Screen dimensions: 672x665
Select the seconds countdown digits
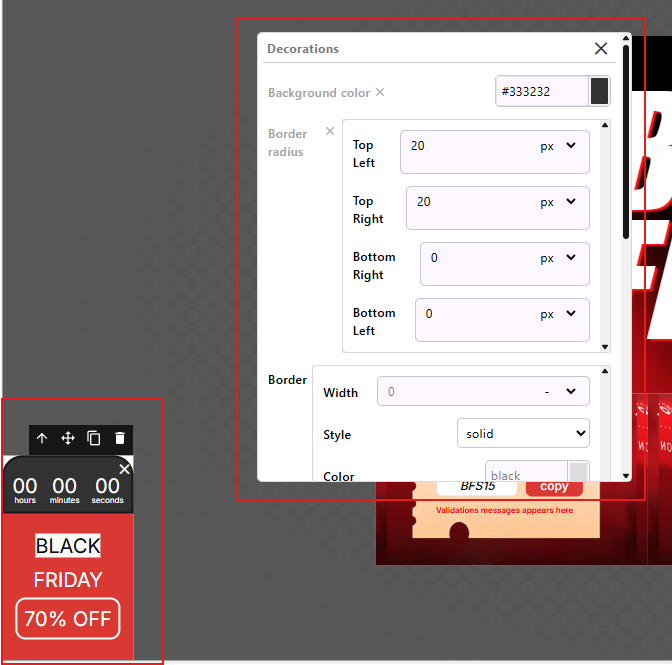107,486
